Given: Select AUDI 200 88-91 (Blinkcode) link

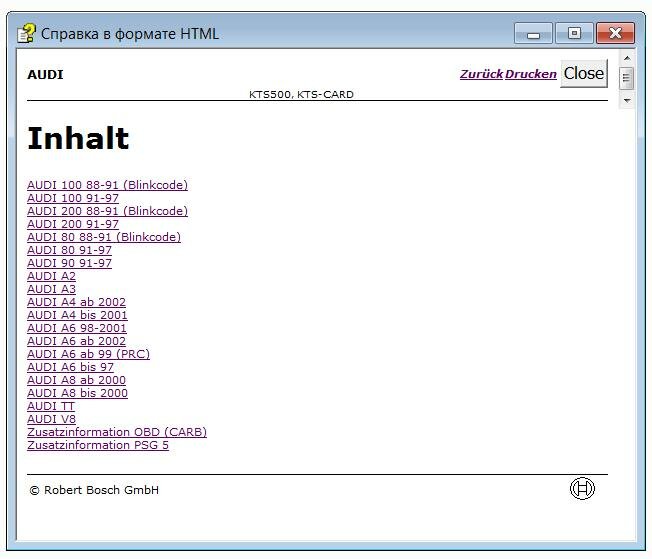Looking at the screenshot, I should [107, 211].
